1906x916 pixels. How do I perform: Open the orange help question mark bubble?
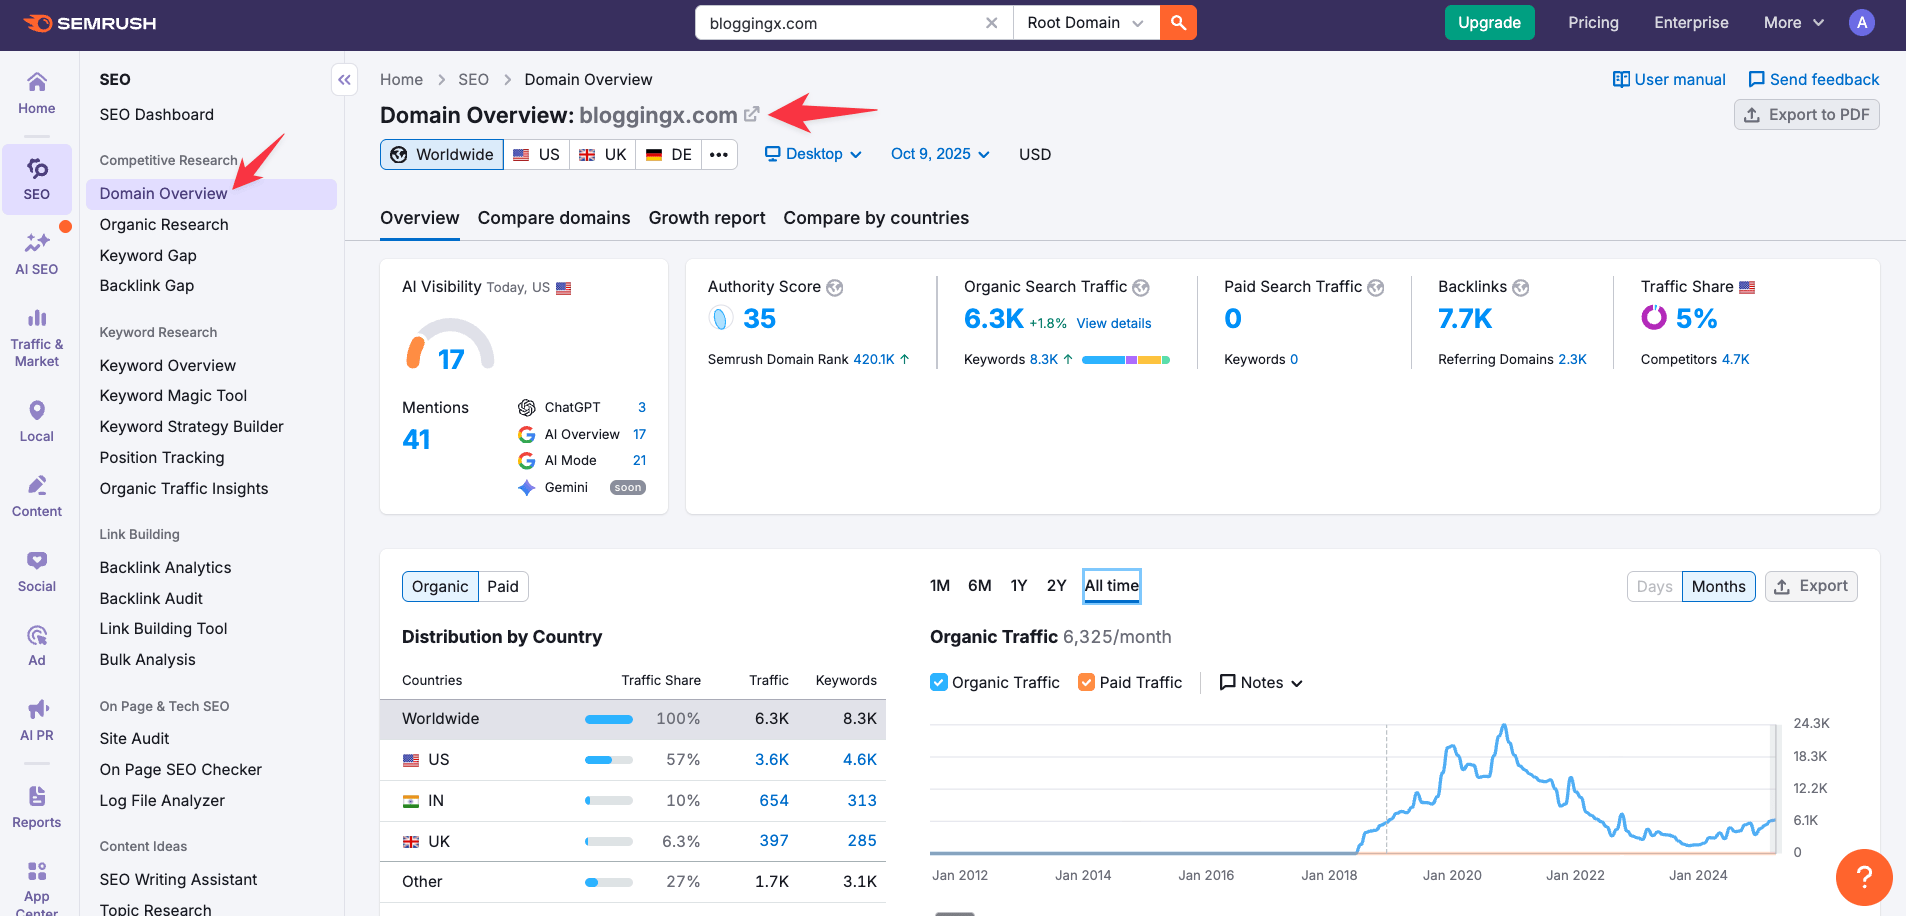pyautogui.click(x=1863, y=877)
